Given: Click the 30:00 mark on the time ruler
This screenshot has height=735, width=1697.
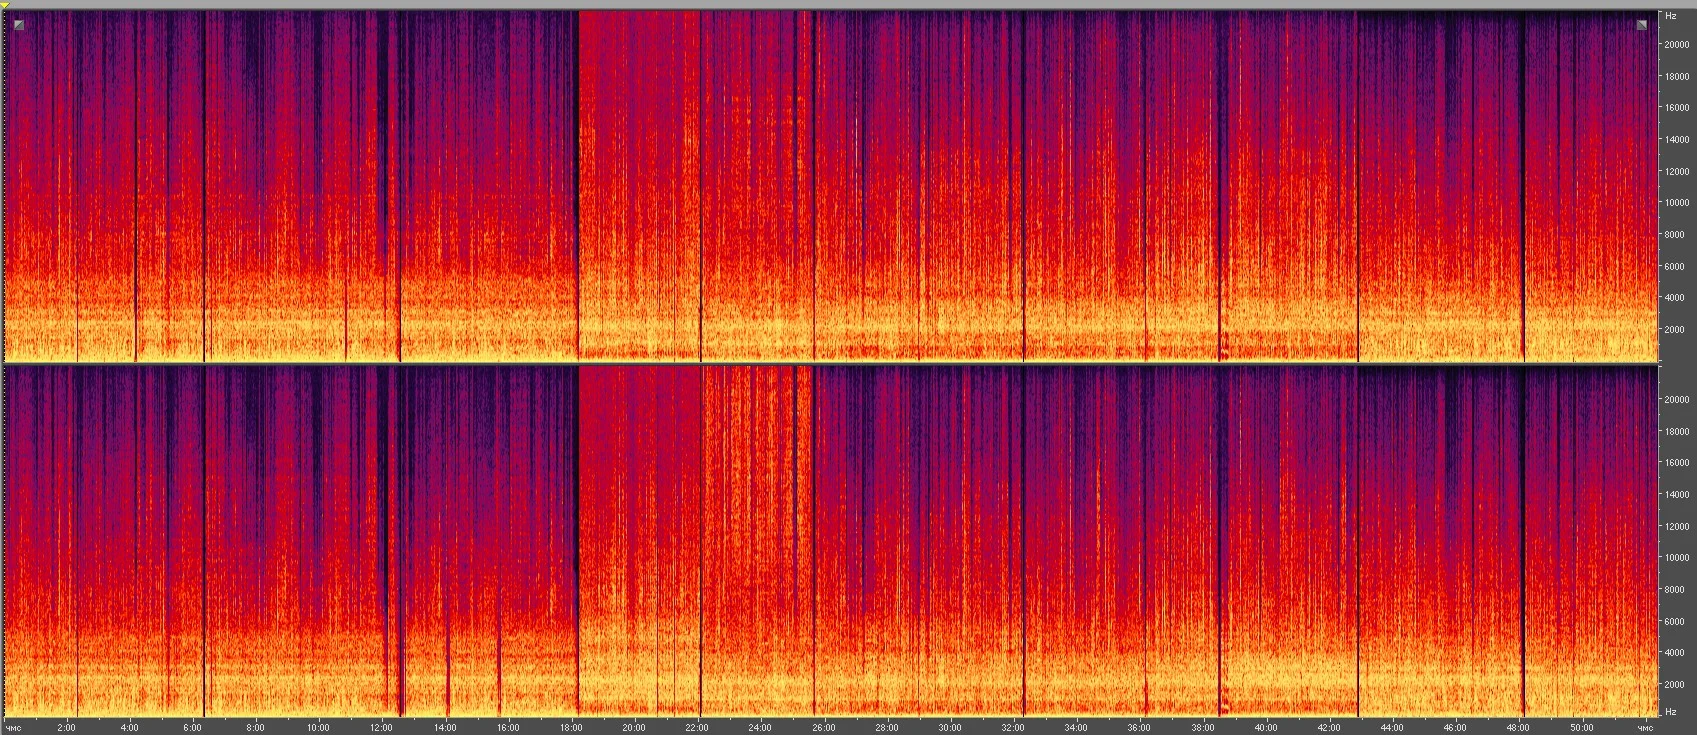Looking at the screenshot, I should 949,727.
